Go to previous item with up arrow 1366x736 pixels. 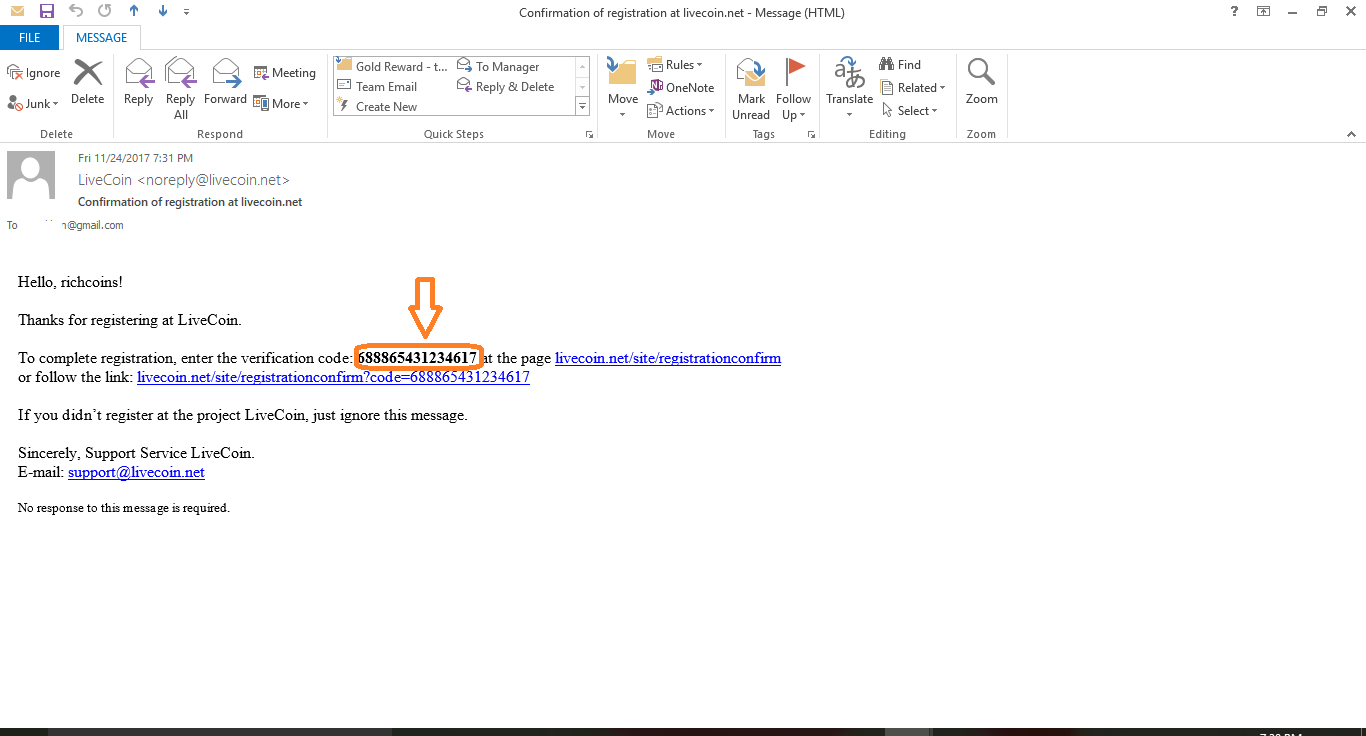(134, 12)
